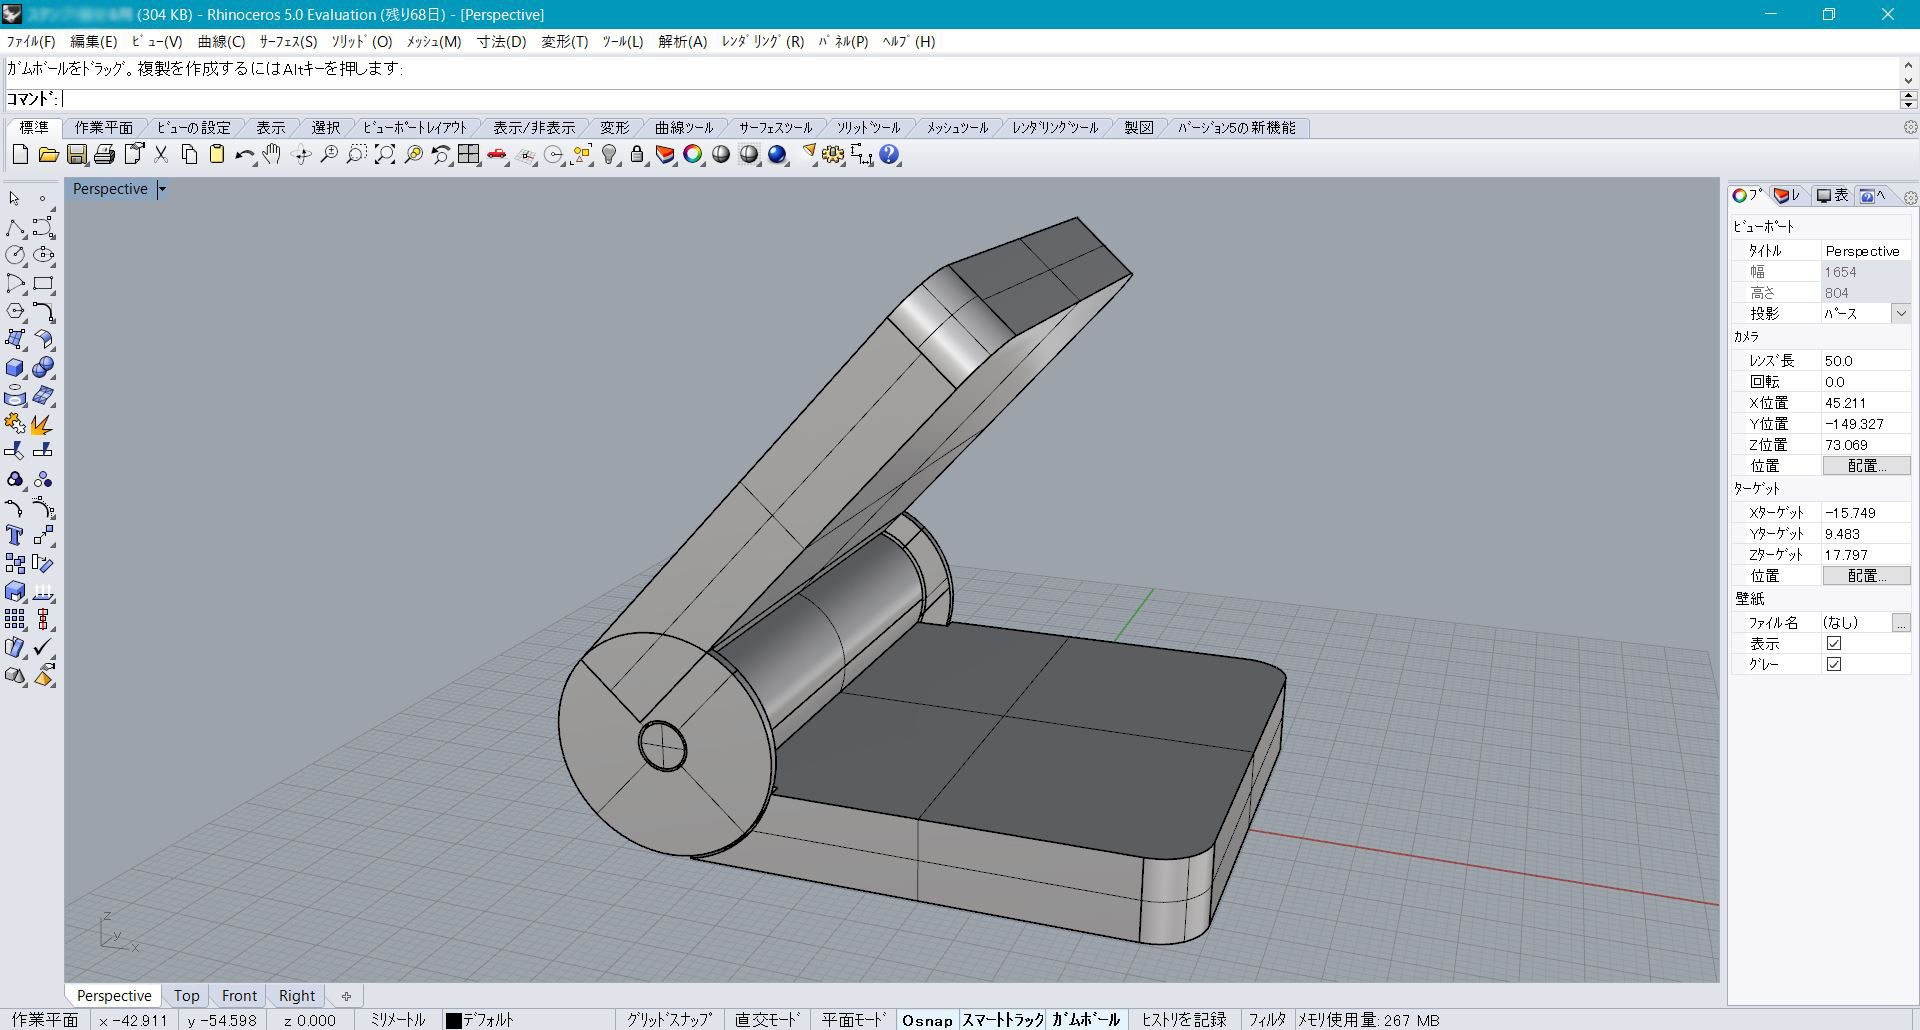The width and height of the screenshot is (1920, 1030).
Task: Click the blue render sphere icon
Action: pos(777,155)
